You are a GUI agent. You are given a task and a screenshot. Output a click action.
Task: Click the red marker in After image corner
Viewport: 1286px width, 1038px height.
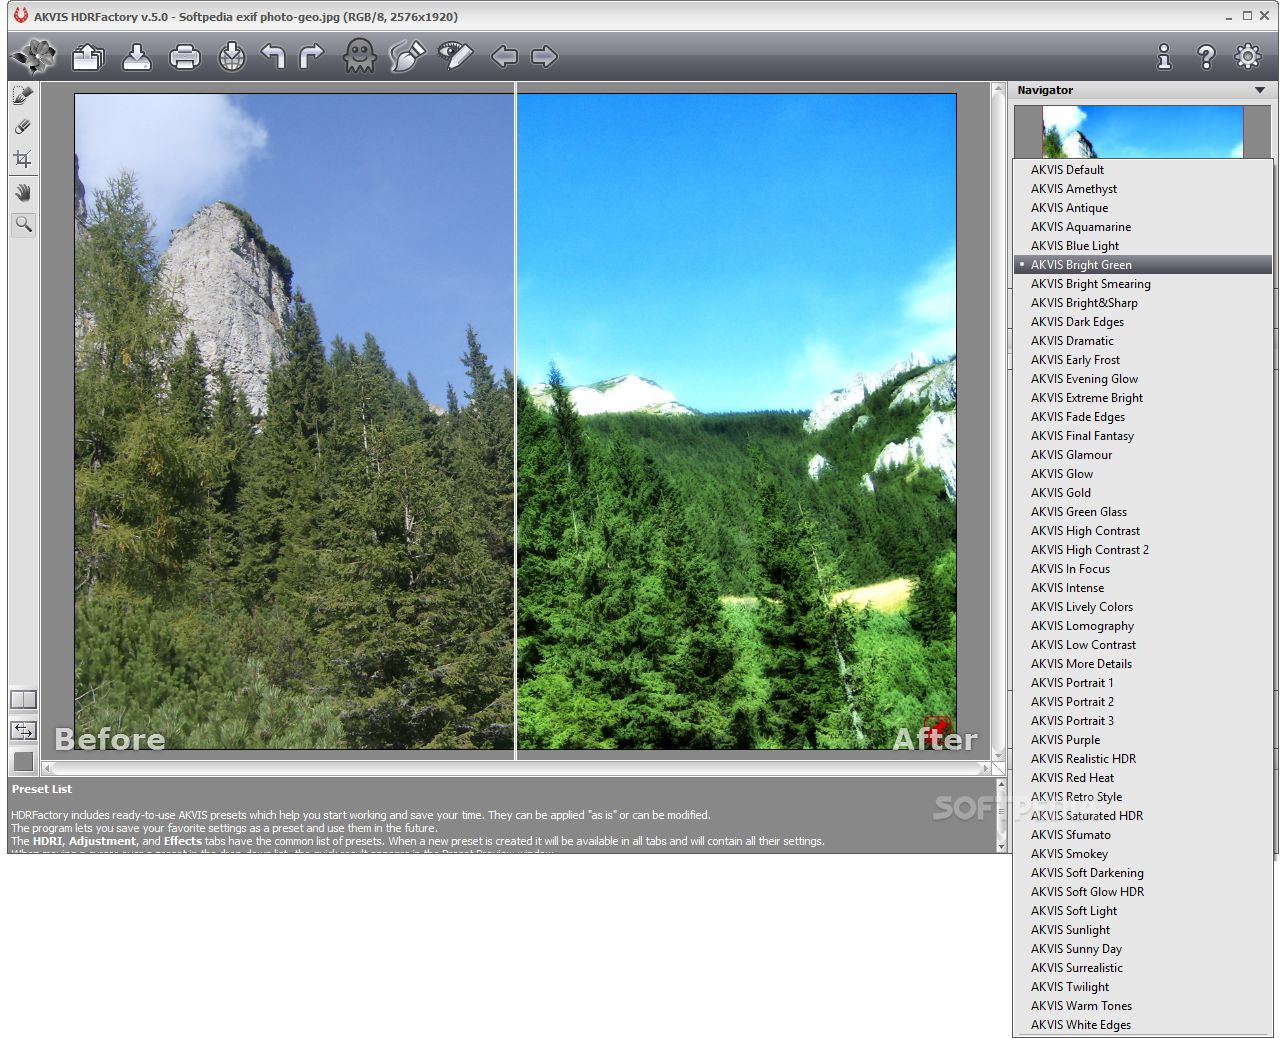(937, 727)
